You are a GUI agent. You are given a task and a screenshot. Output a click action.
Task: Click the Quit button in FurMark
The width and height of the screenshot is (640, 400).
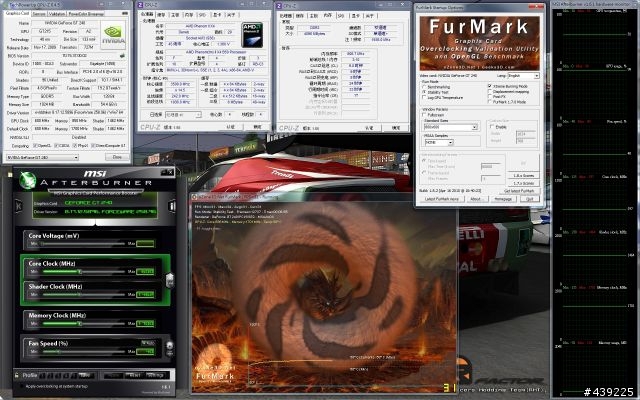coord(529,199)
